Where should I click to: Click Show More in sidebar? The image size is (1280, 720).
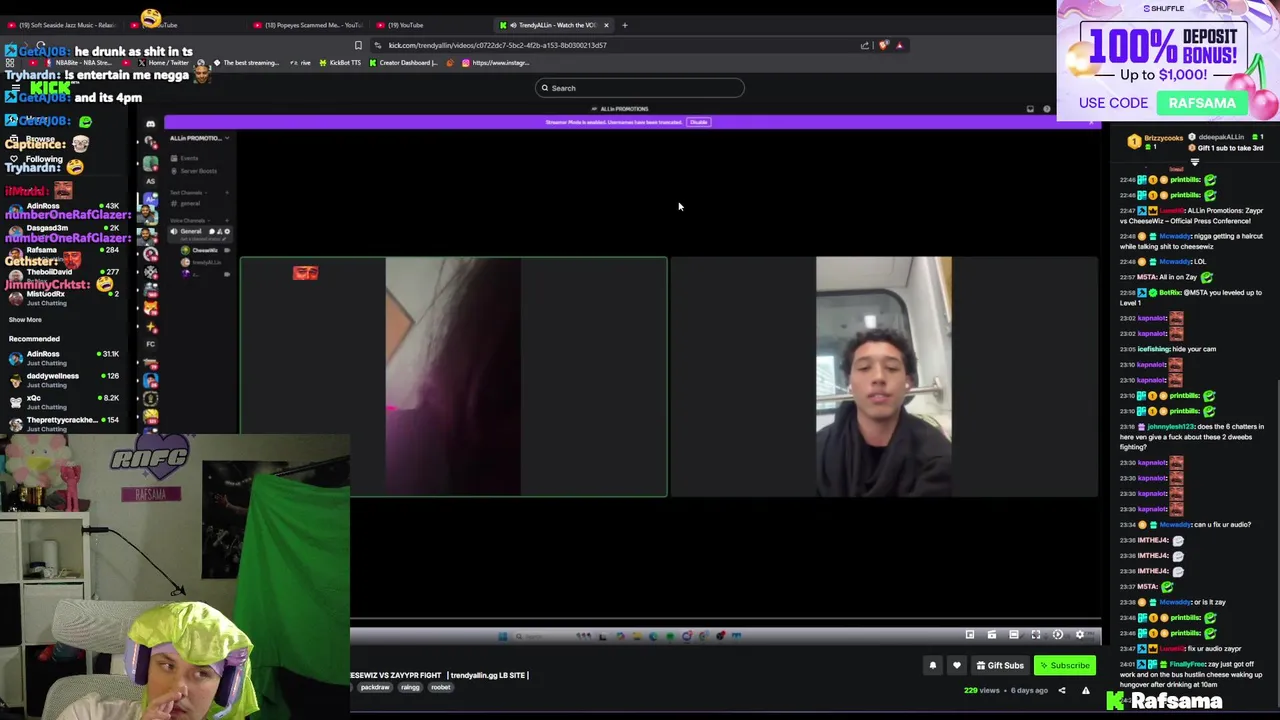click(x=25, y=320)
